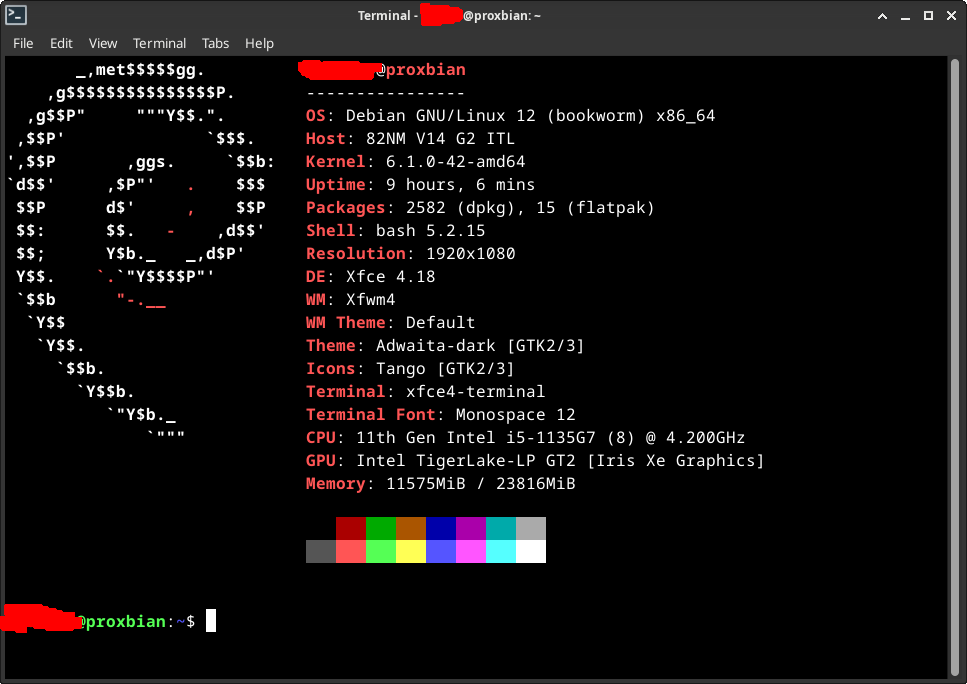
Task: Click the CPU value '11th Gen Intel i5-1135G7'
Action: (x=475, y=438)
